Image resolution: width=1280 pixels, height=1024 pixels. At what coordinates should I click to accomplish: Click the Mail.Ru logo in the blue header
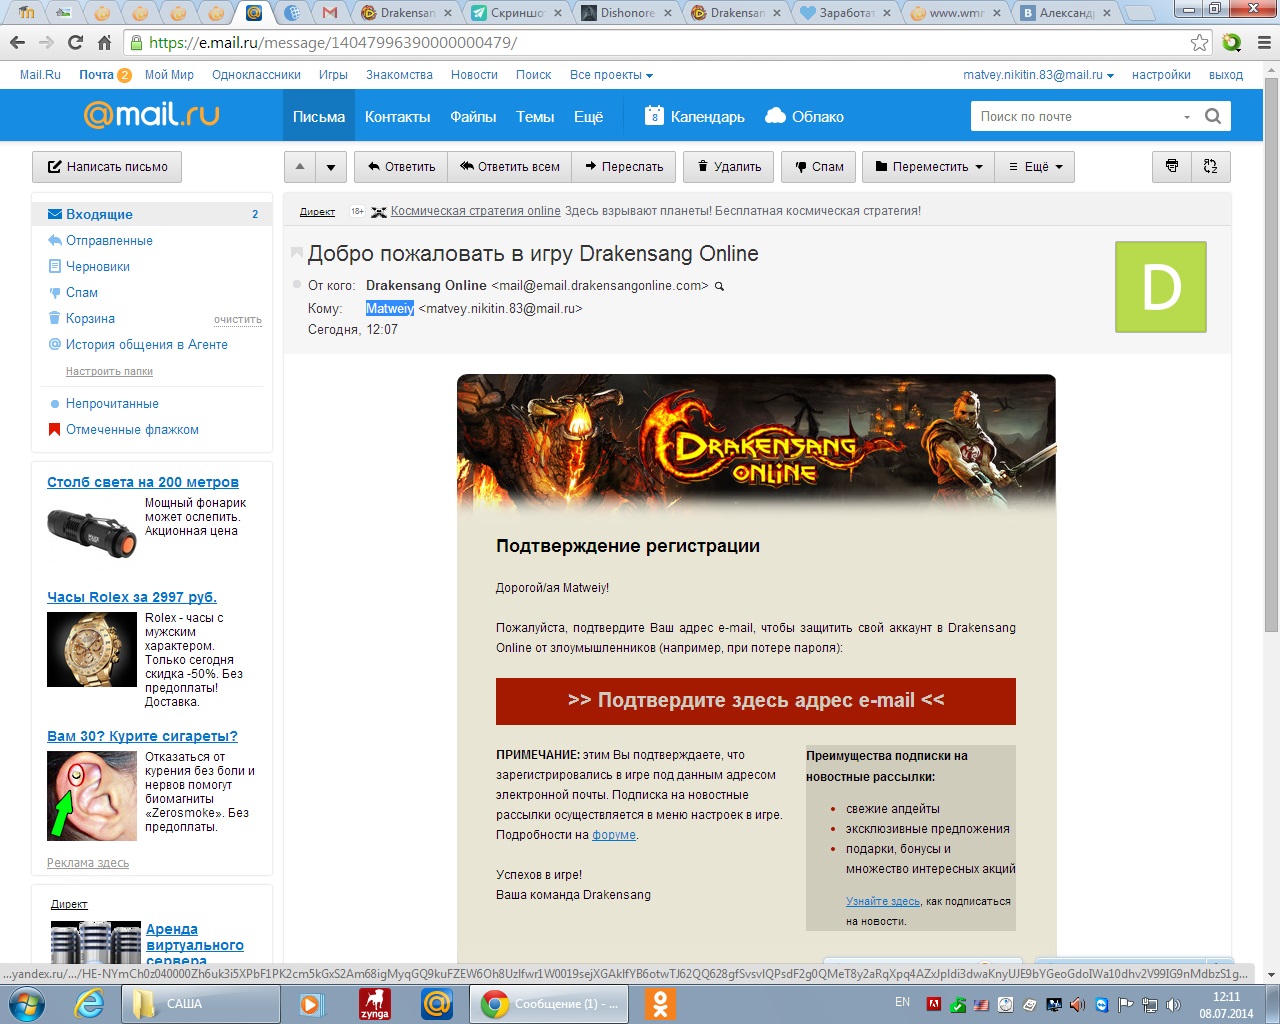[x=152, y=115]
